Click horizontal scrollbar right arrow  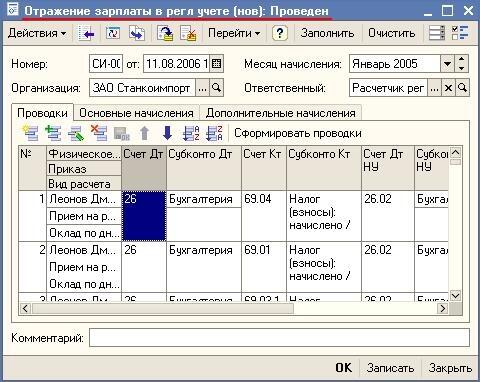(x=442, y=308)
